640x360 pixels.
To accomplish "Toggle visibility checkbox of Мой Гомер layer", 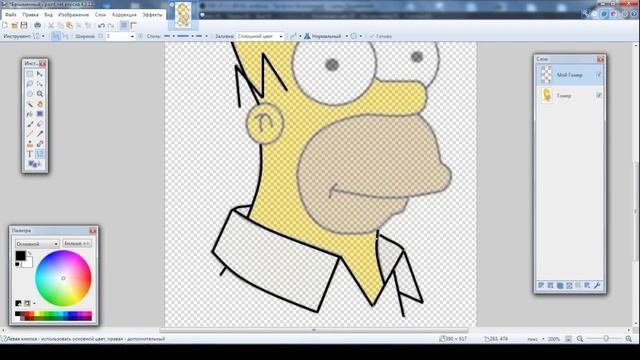I will click(x=599, y=75).
